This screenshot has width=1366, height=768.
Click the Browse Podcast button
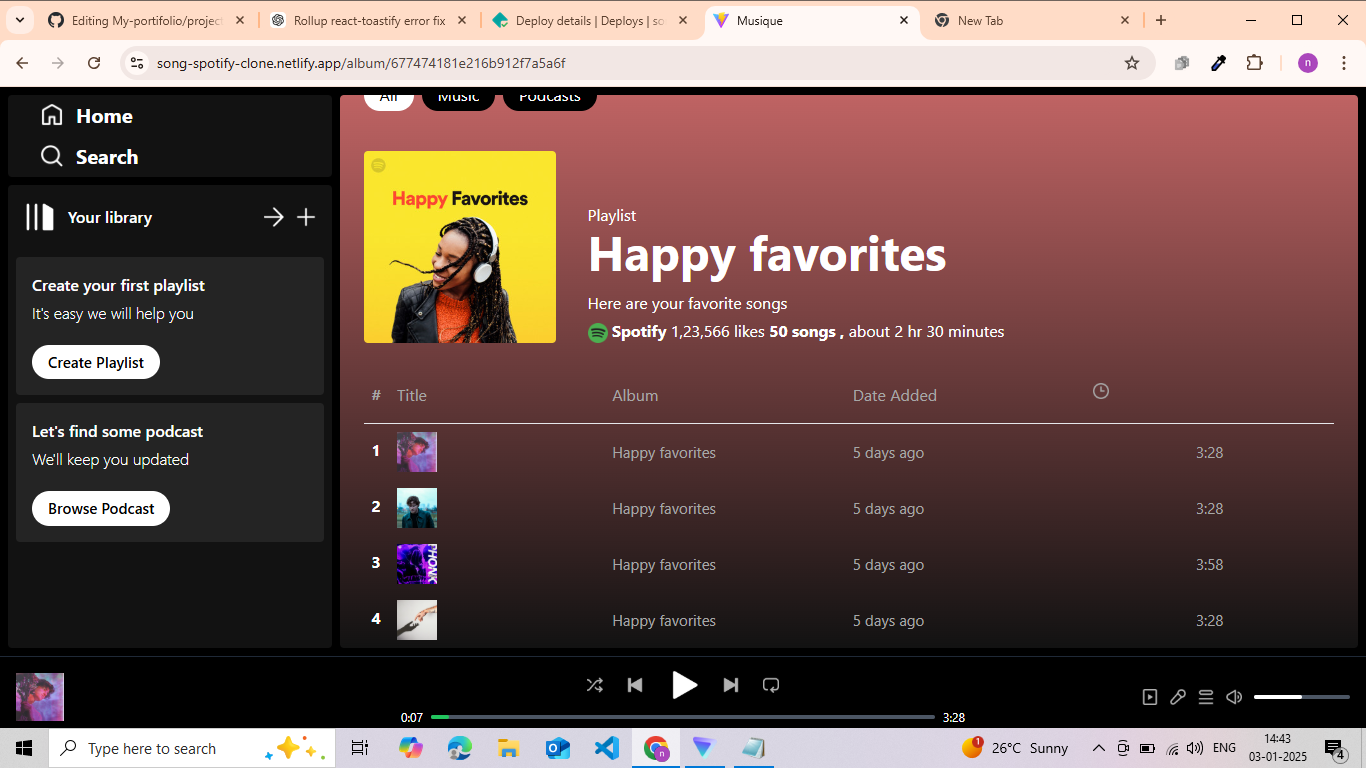pos(101,508)
